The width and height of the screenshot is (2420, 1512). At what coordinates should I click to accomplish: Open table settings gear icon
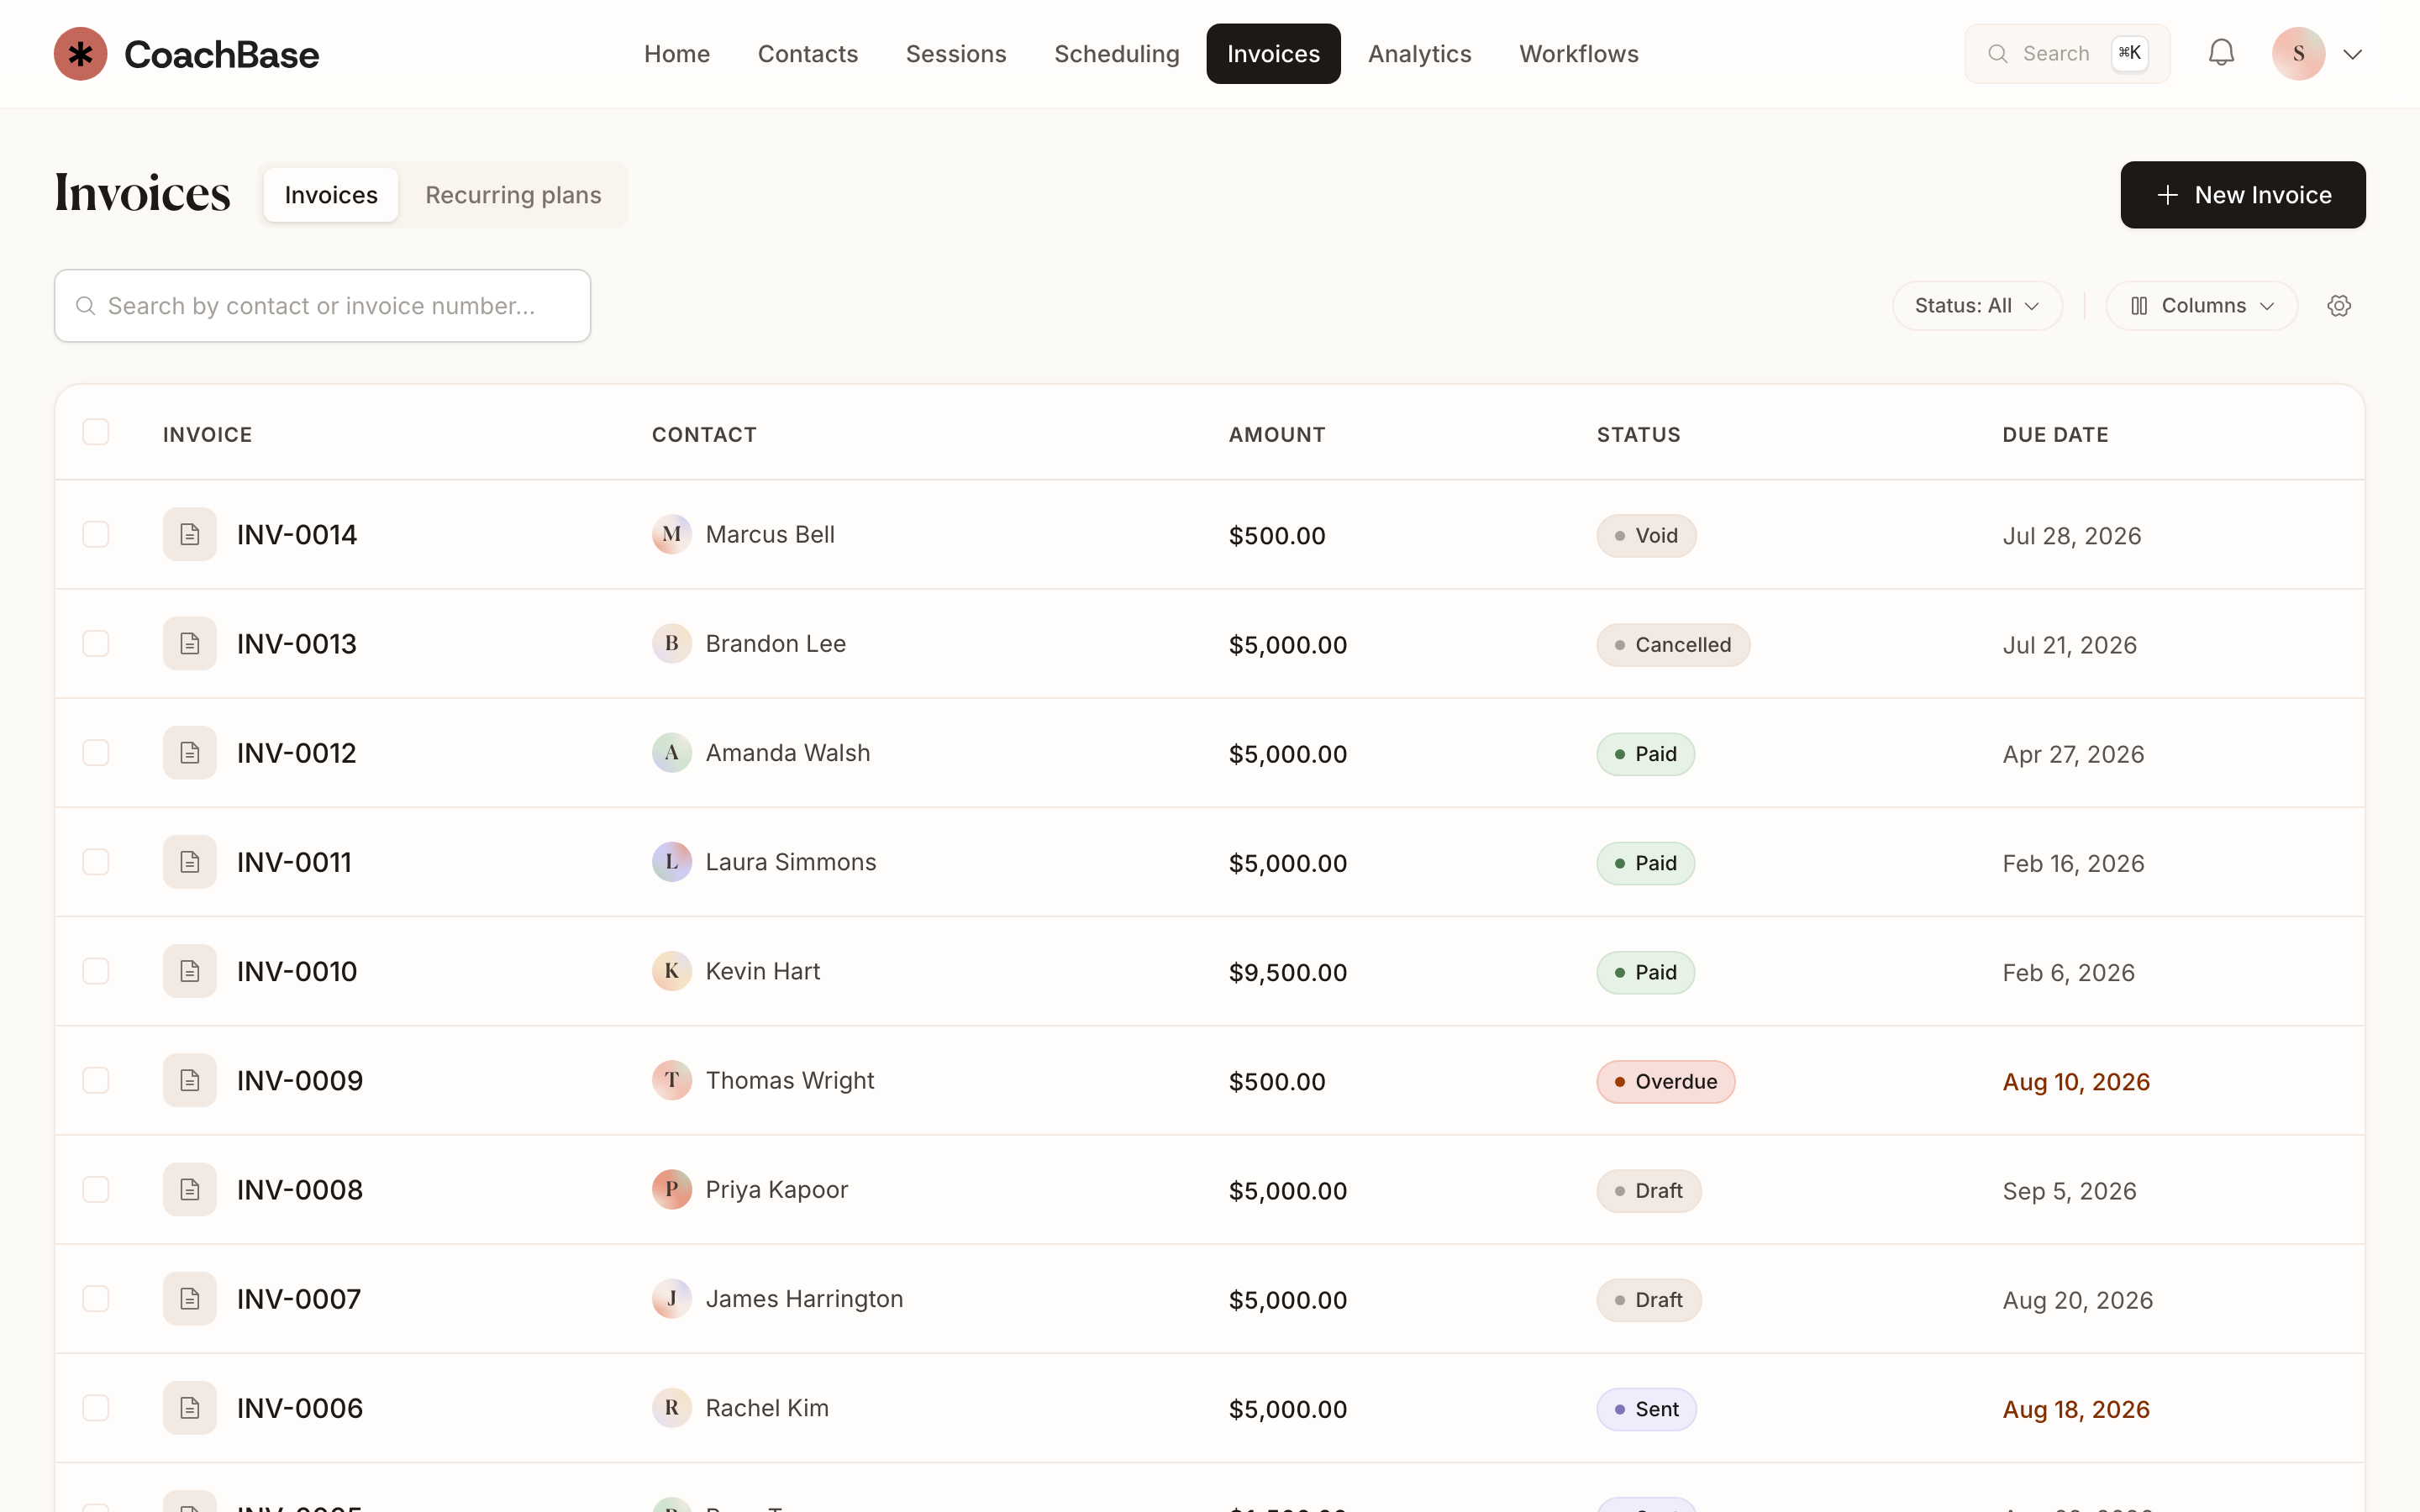[x=2338, y=306]
